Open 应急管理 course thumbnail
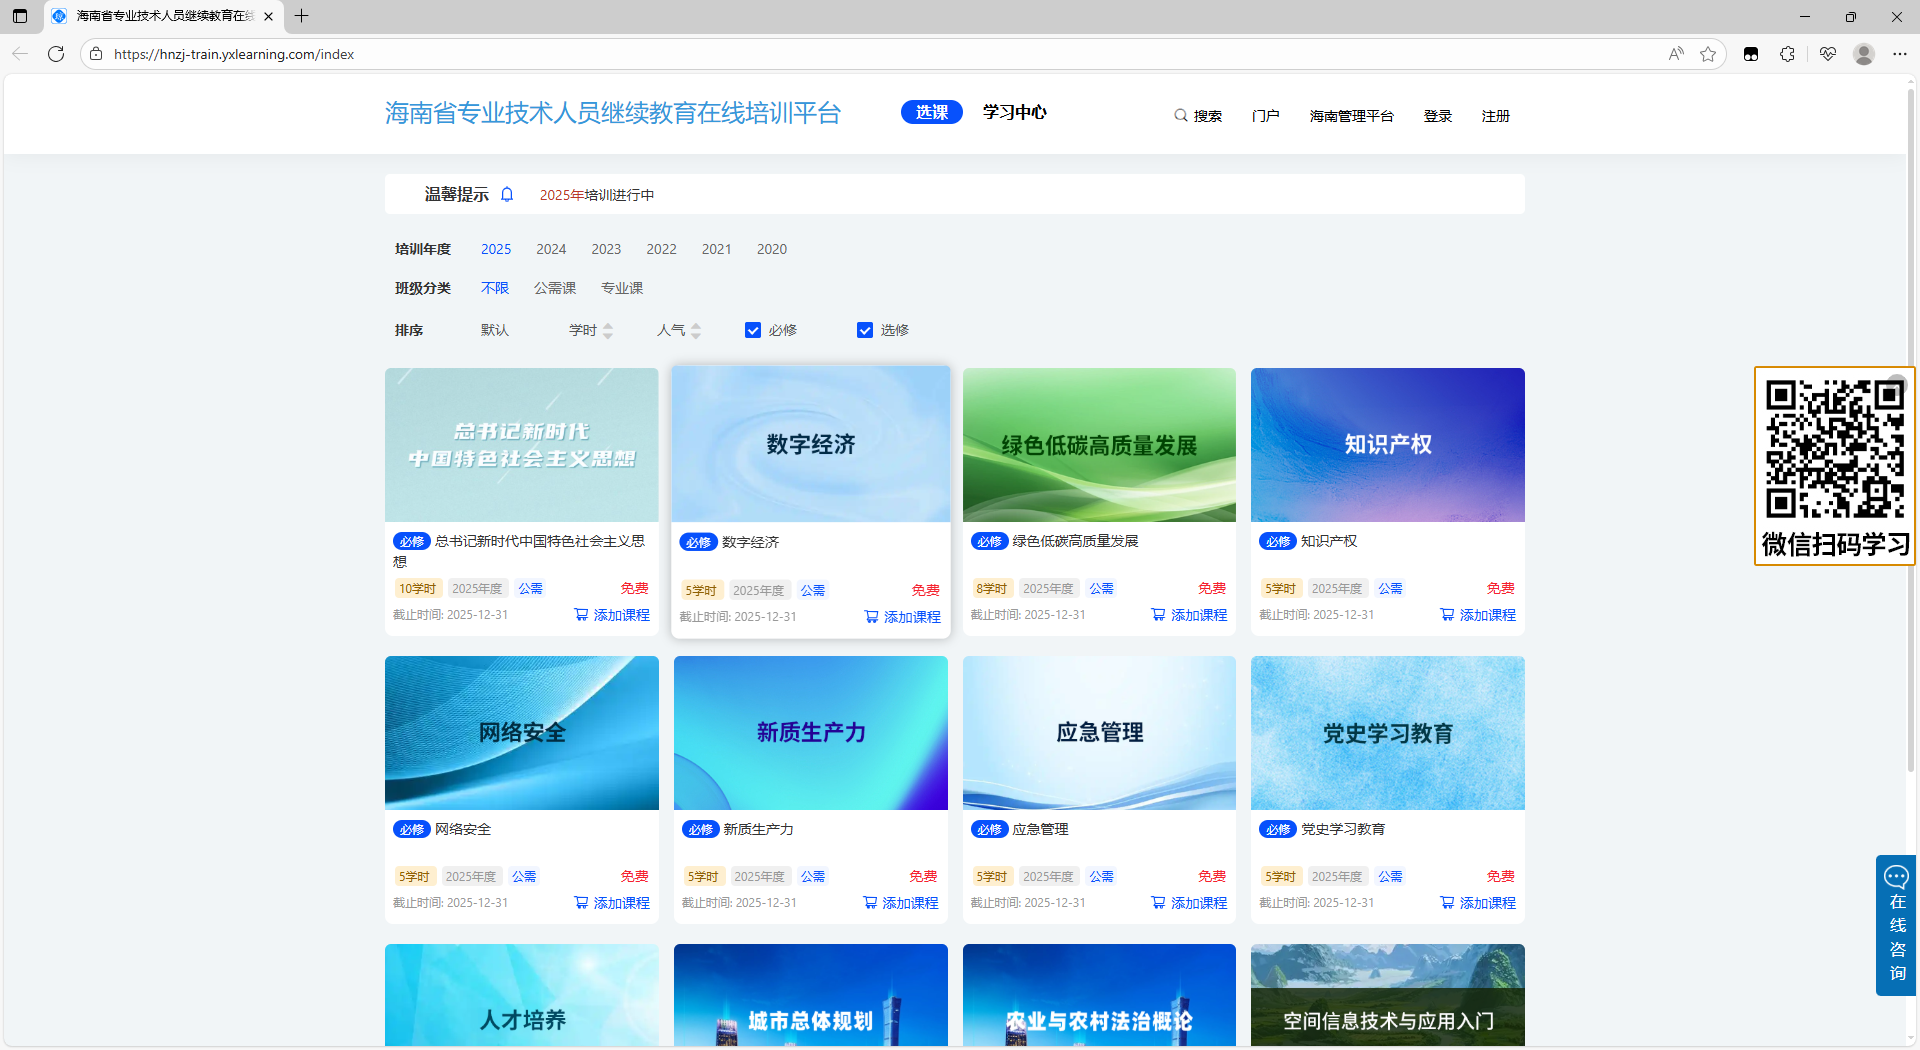This screenshot has width=1920, height=1050. click(x=1099, y=733)
